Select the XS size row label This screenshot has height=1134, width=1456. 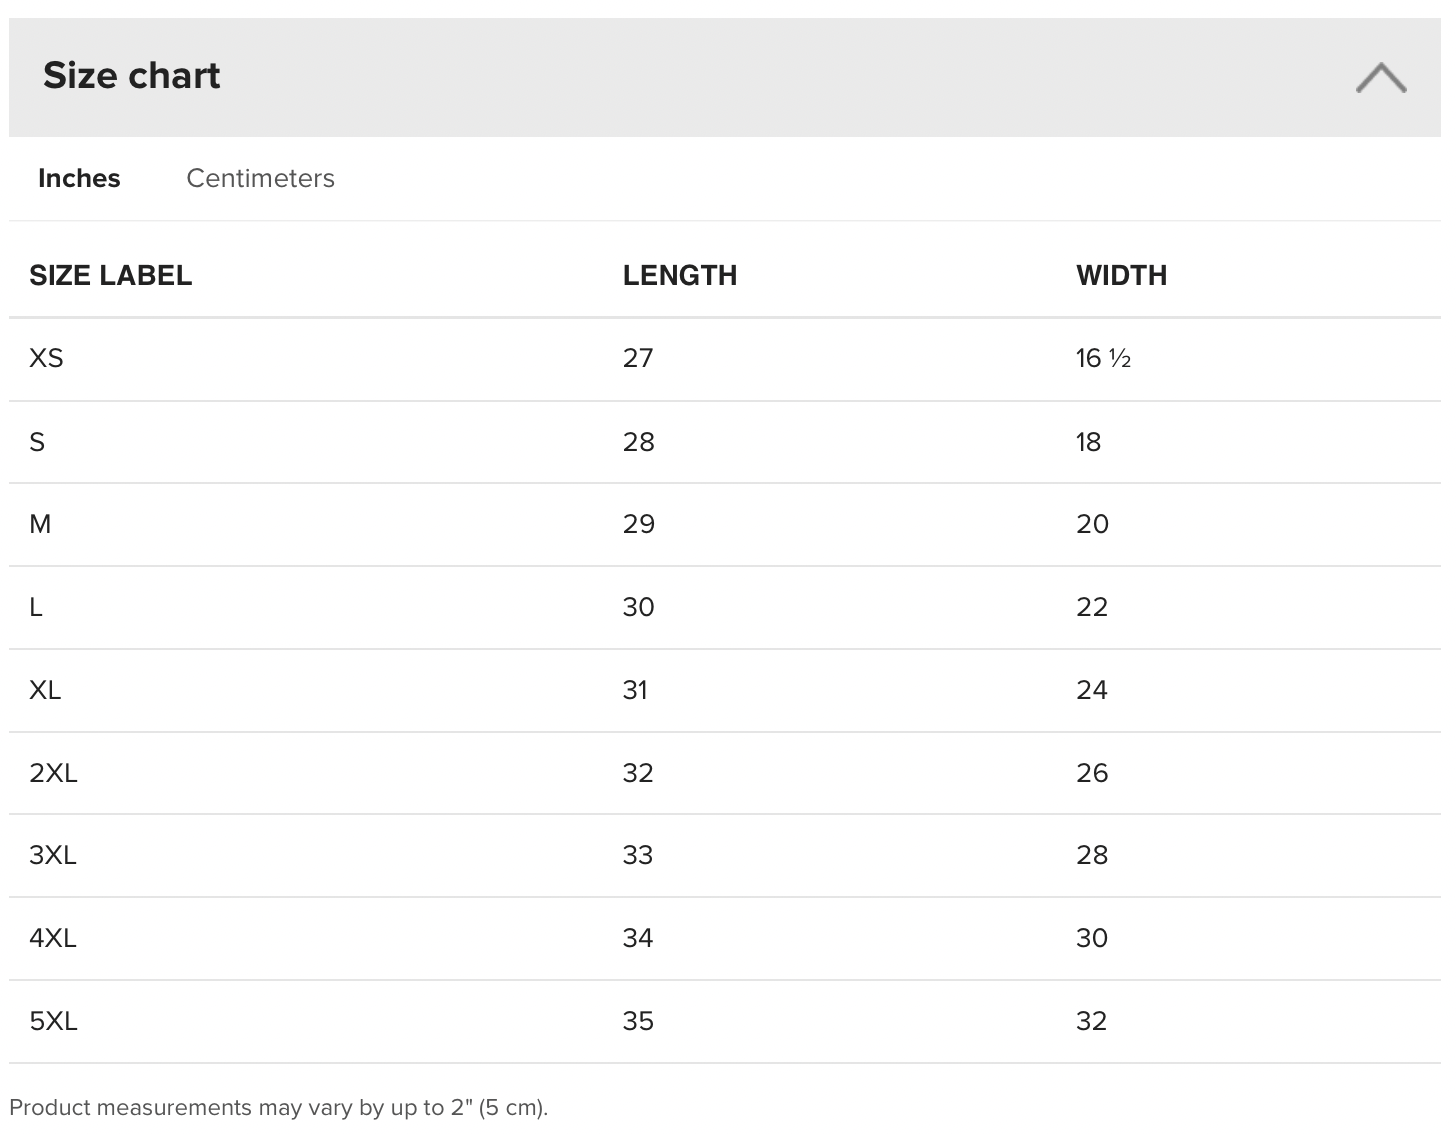[x=46, y=358]
